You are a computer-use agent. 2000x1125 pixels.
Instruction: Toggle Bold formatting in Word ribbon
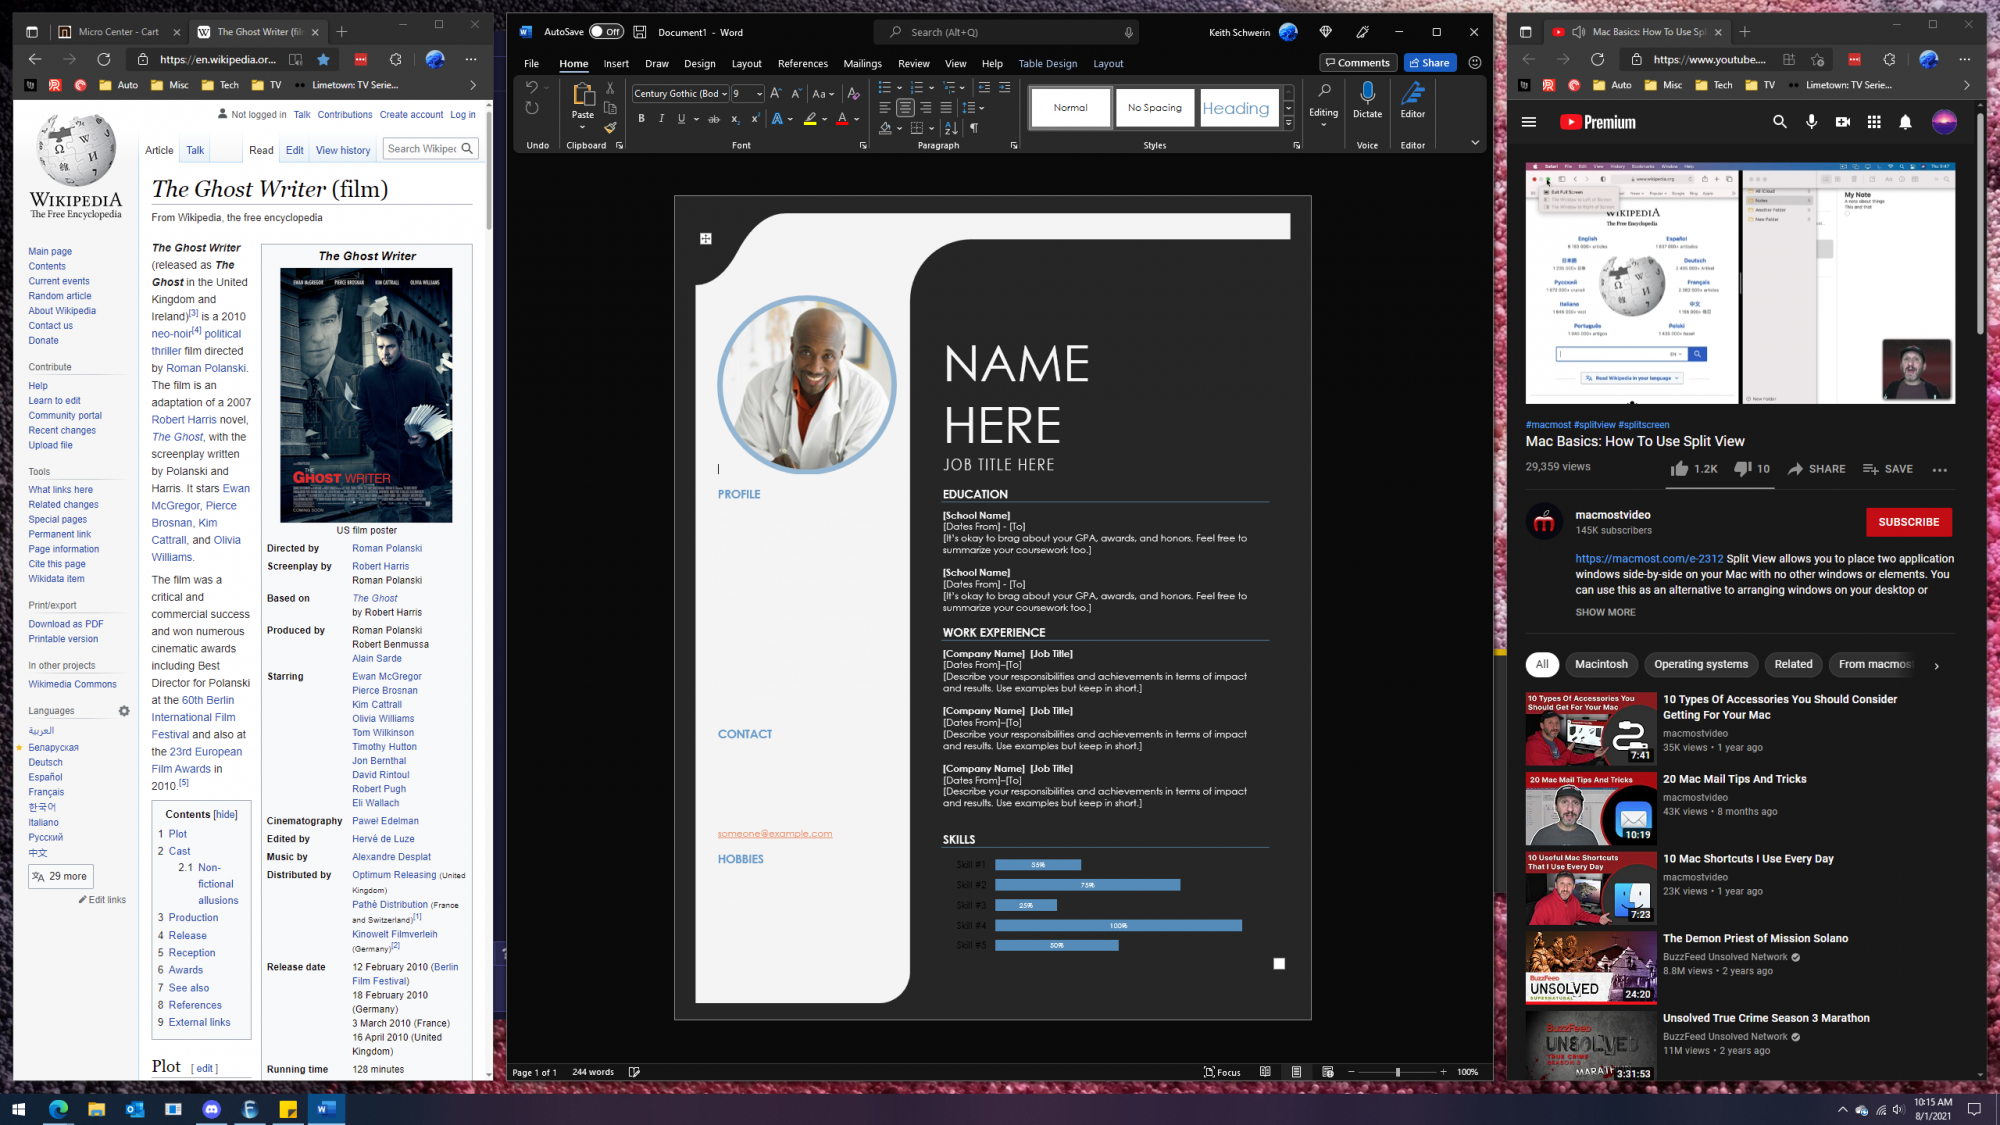click(641, 119)
